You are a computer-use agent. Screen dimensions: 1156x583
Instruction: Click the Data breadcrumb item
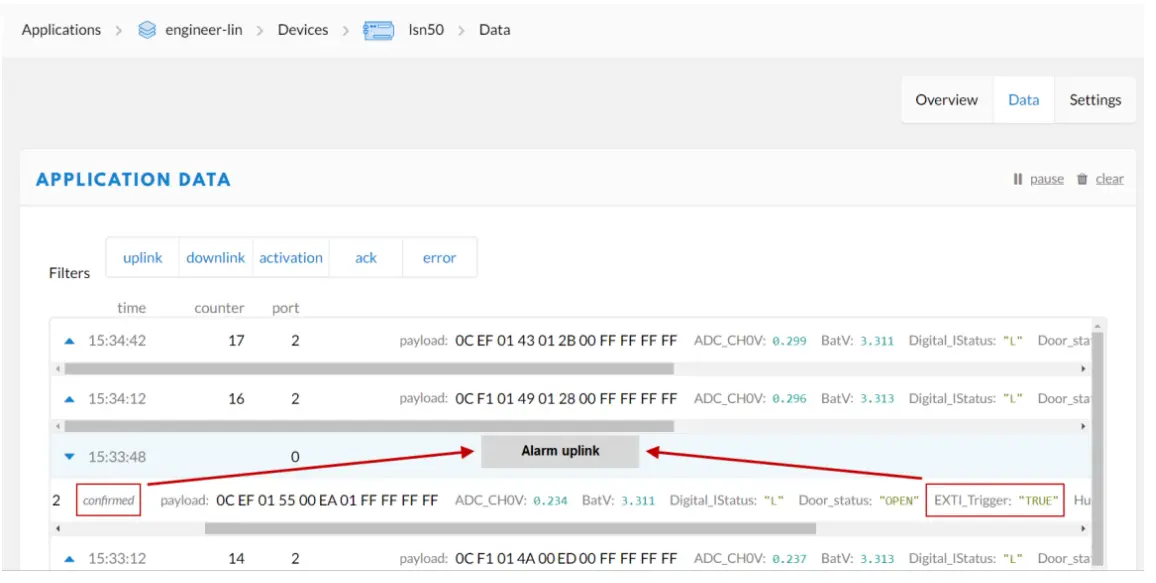(x=495, y=30)
